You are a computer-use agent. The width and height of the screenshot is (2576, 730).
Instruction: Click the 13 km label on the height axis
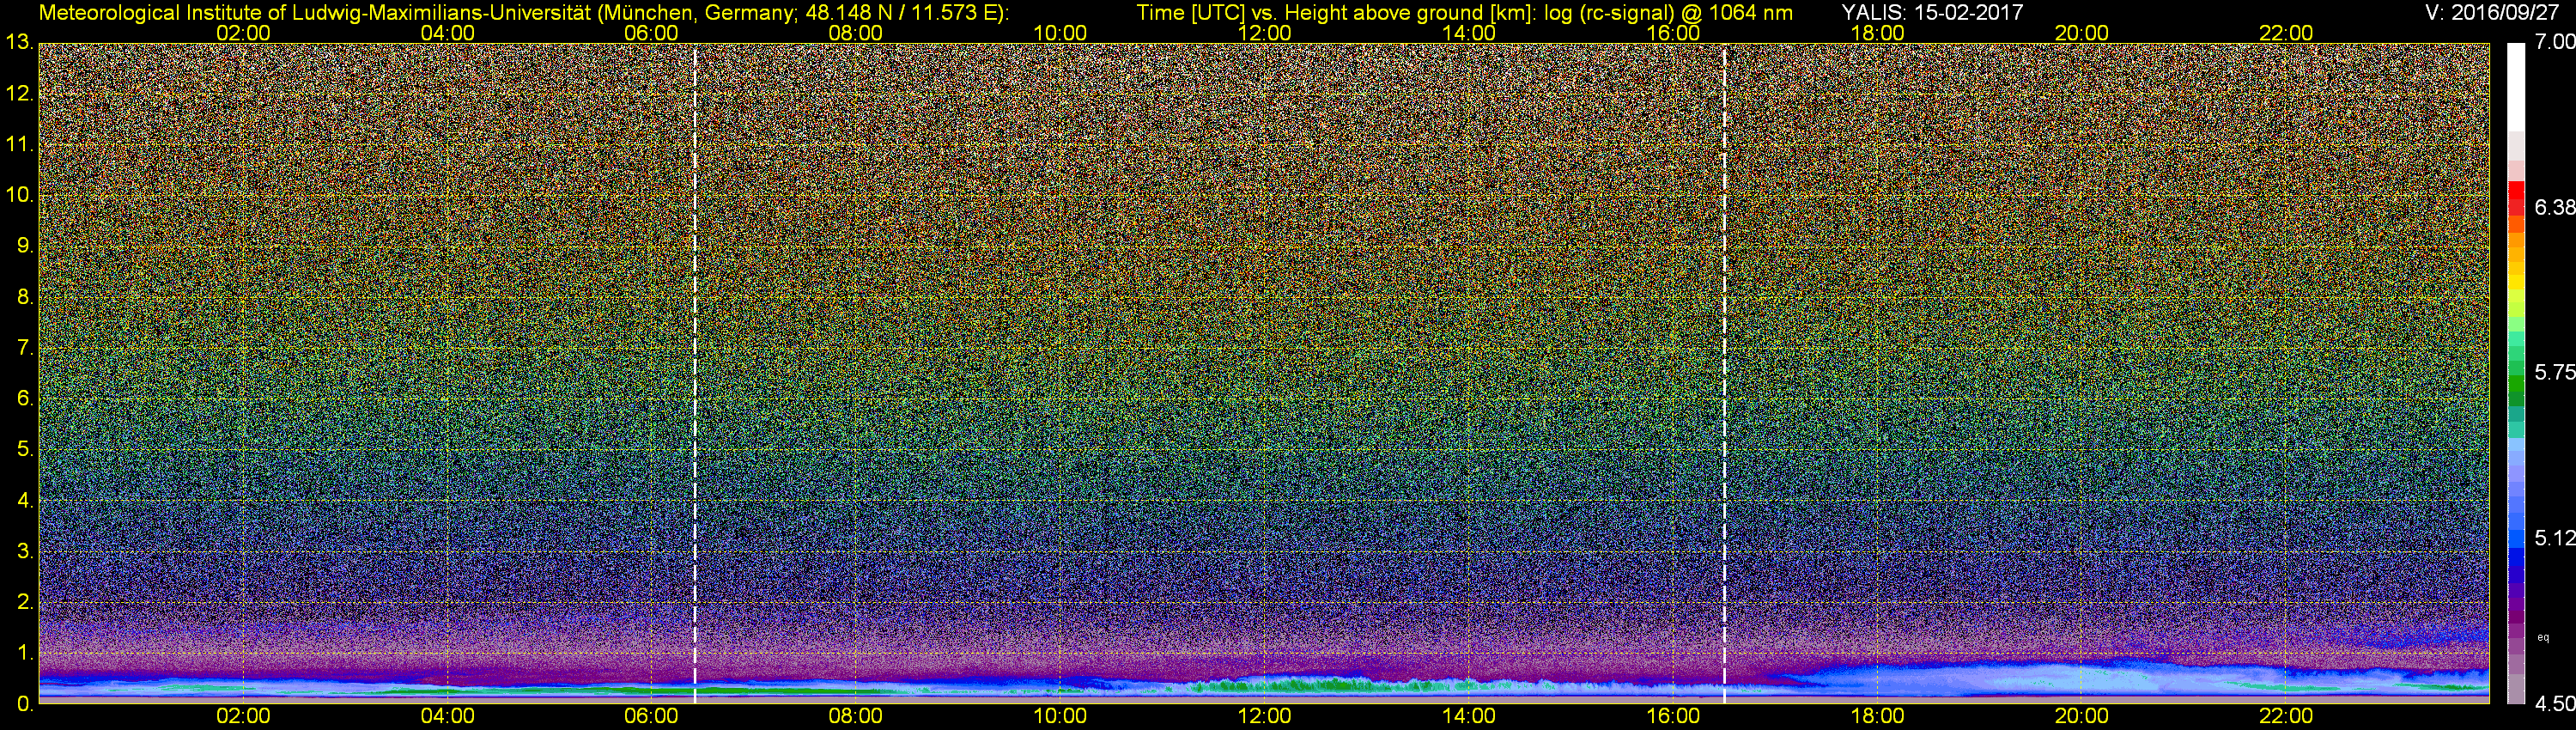18,42
